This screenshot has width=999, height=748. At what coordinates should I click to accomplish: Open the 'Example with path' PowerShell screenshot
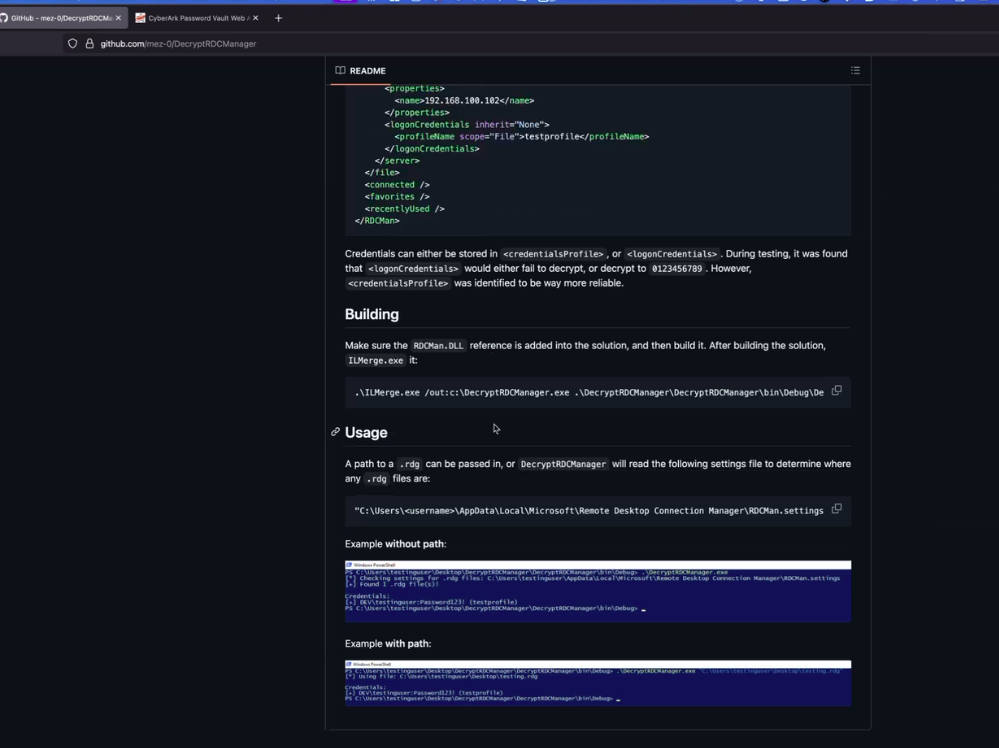[597, 683]
